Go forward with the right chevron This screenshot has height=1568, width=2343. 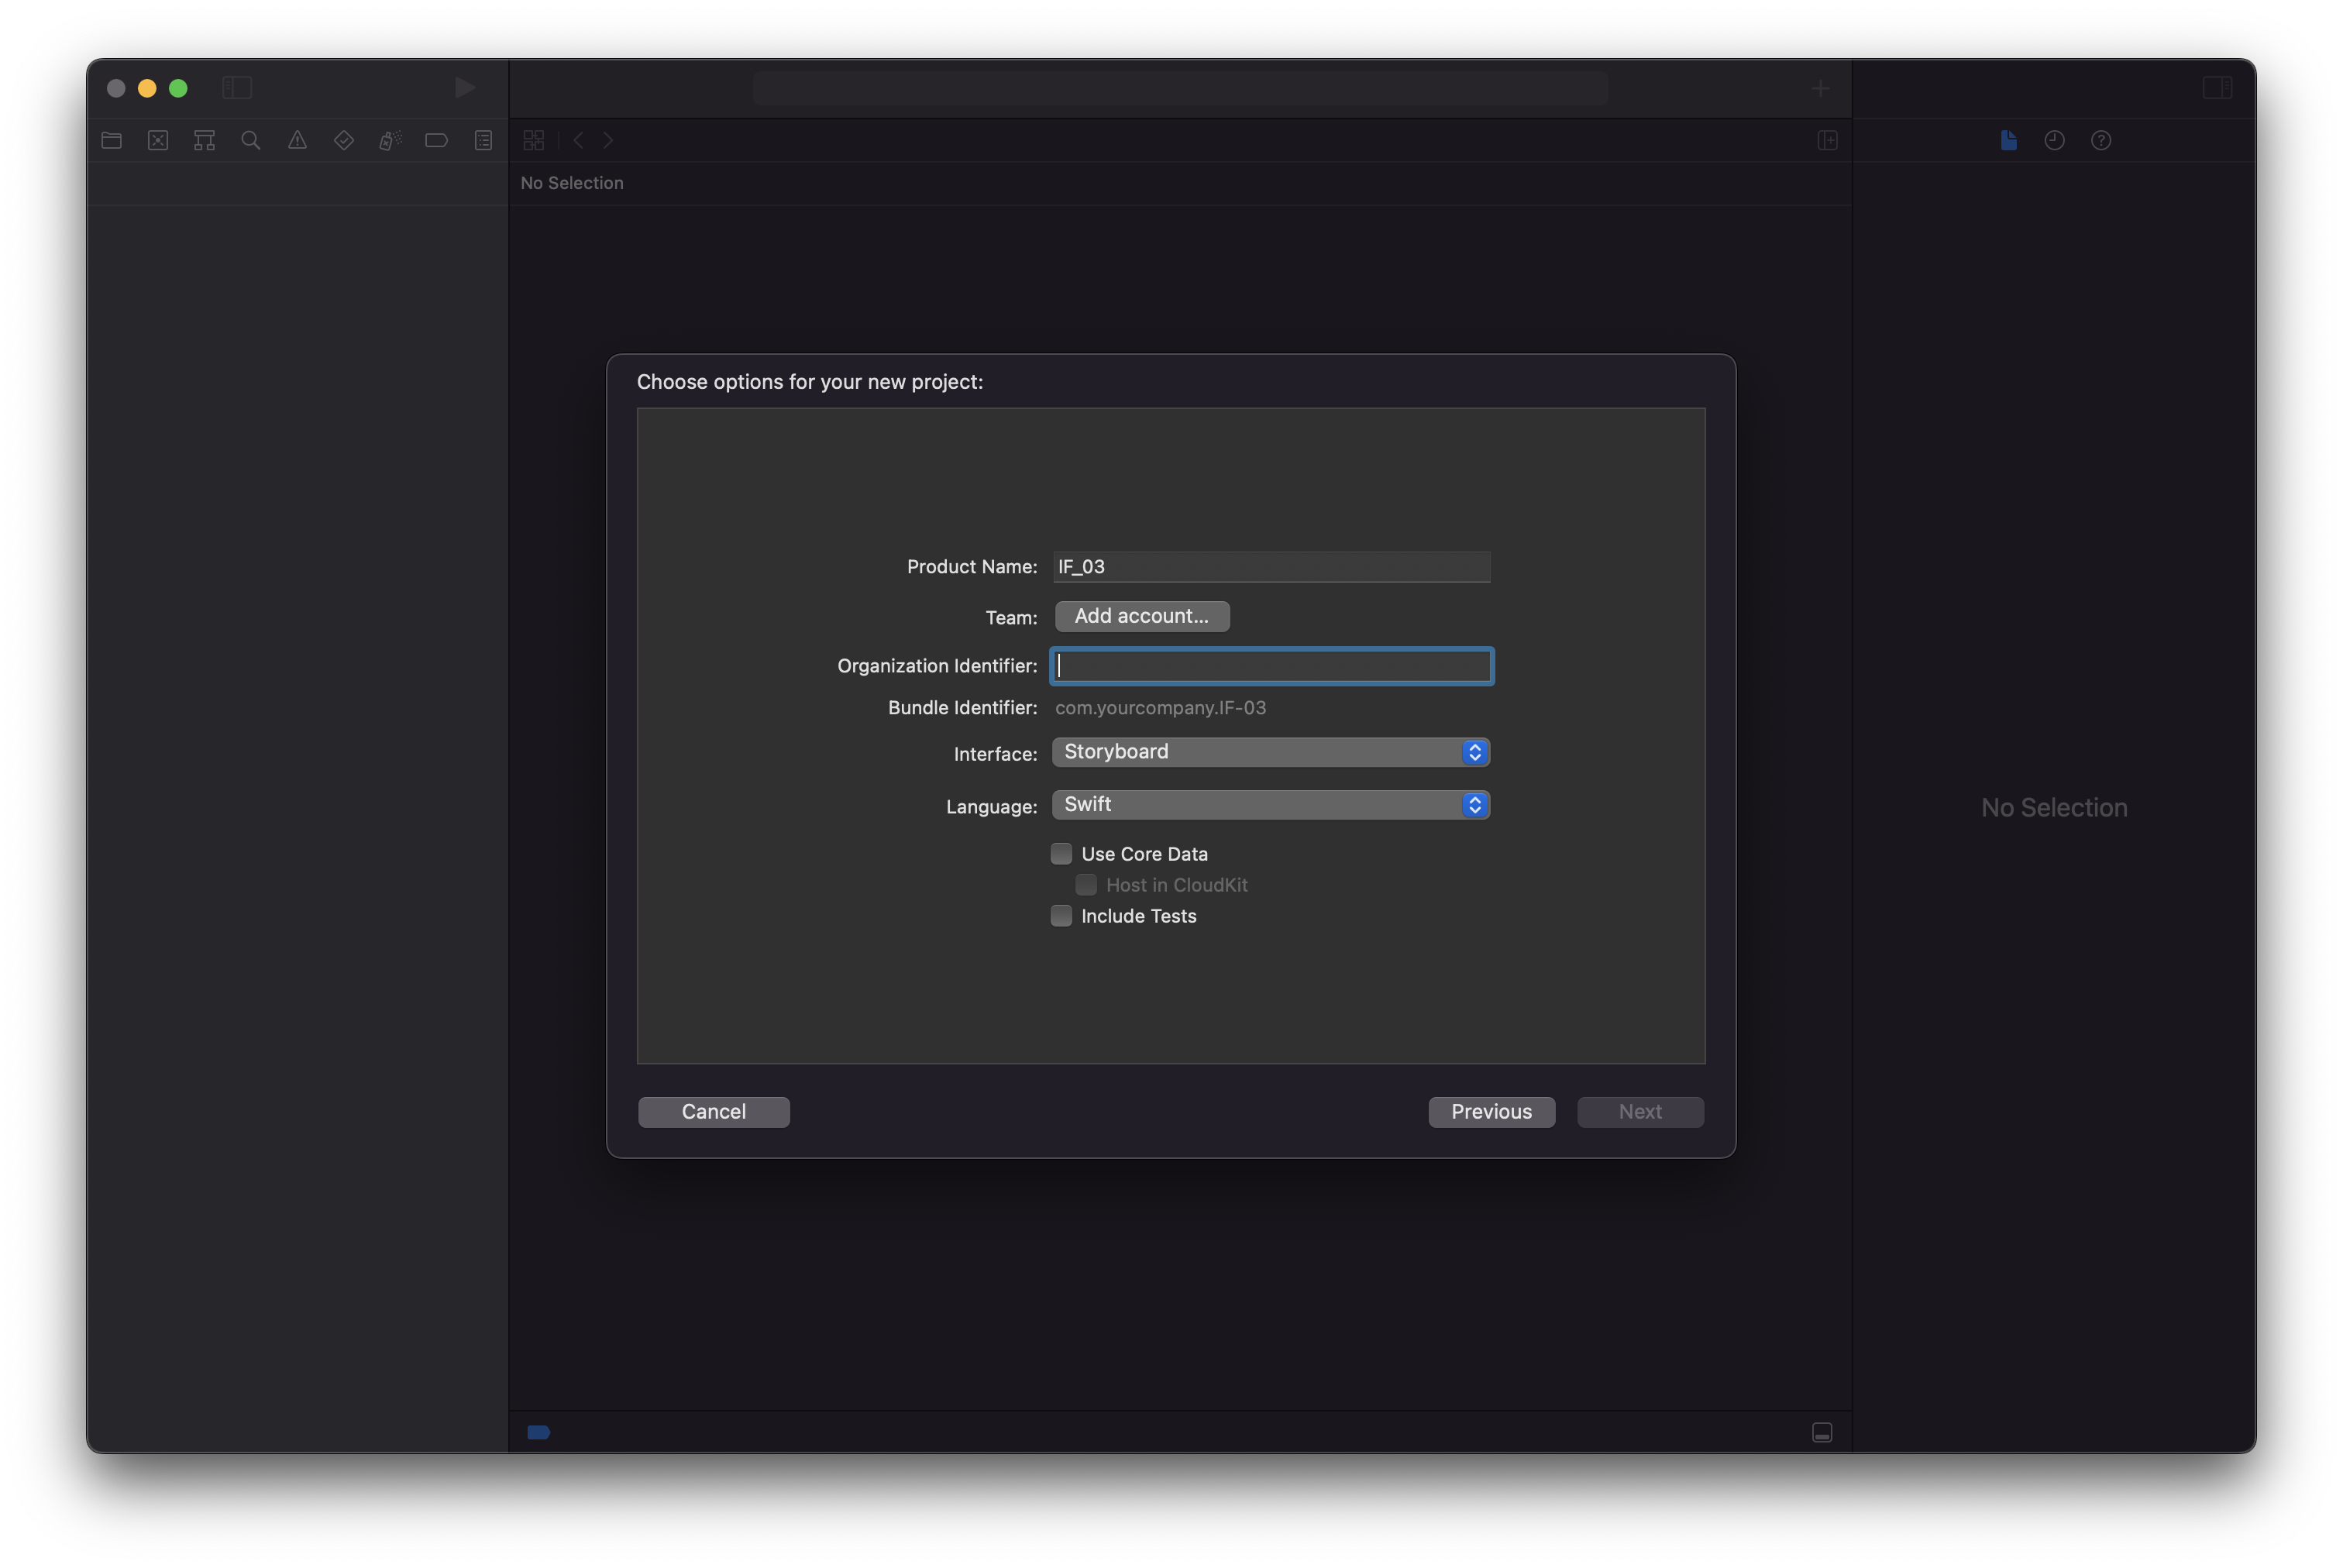608,140
